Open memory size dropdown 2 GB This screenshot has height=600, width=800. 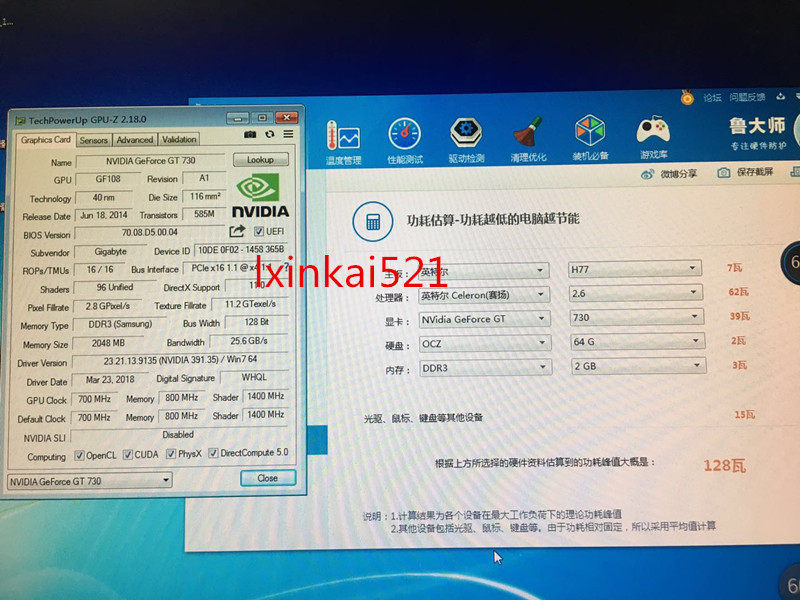coord(638,365)
